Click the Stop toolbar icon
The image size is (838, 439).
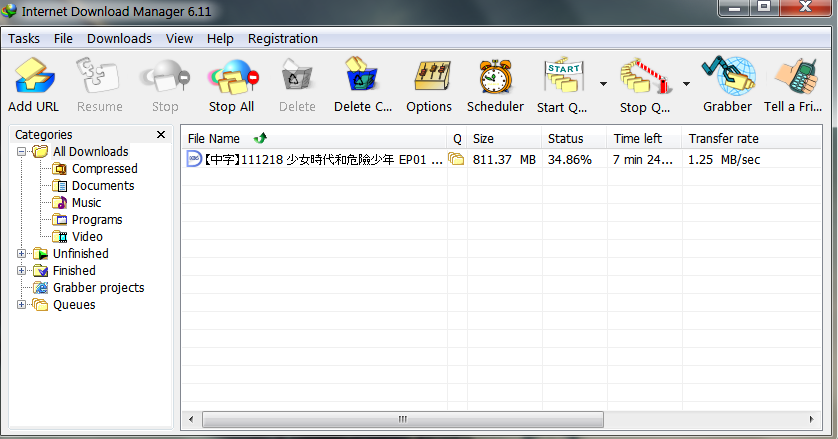[x=165, y=76]
